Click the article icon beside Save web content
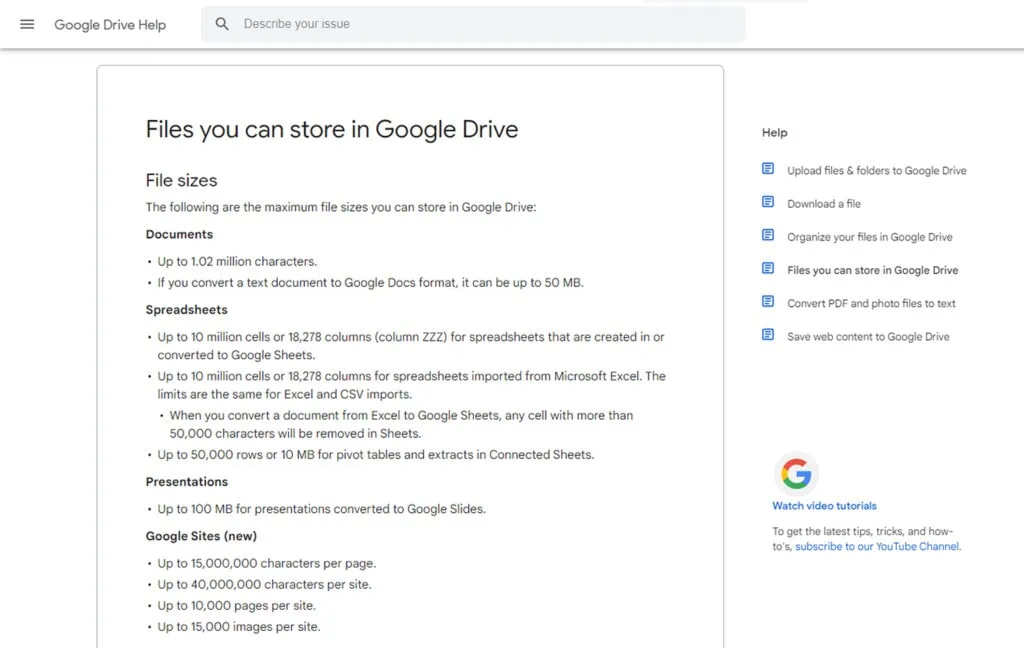The image size is (1024, 648). (768, 335)
